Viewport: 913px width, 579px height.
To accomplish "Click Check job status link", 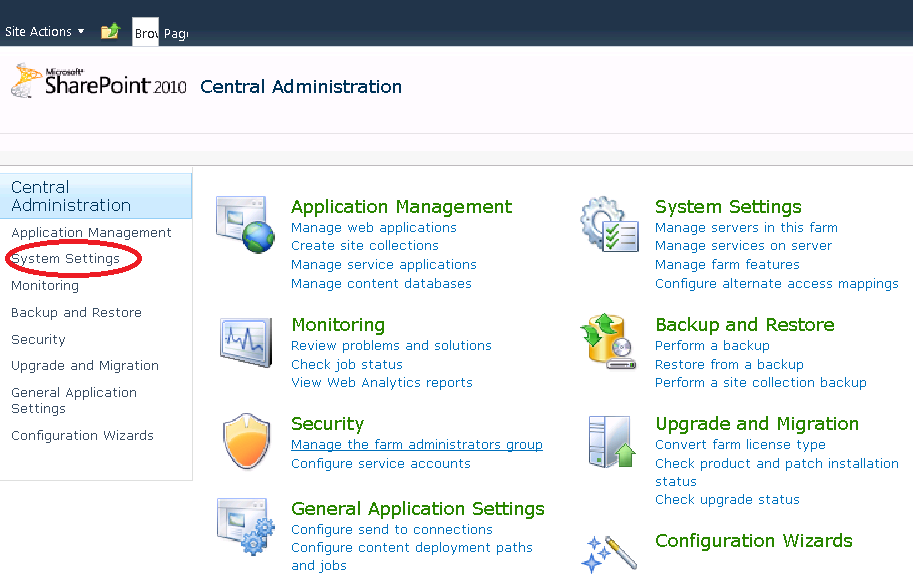I will (347, 364).
